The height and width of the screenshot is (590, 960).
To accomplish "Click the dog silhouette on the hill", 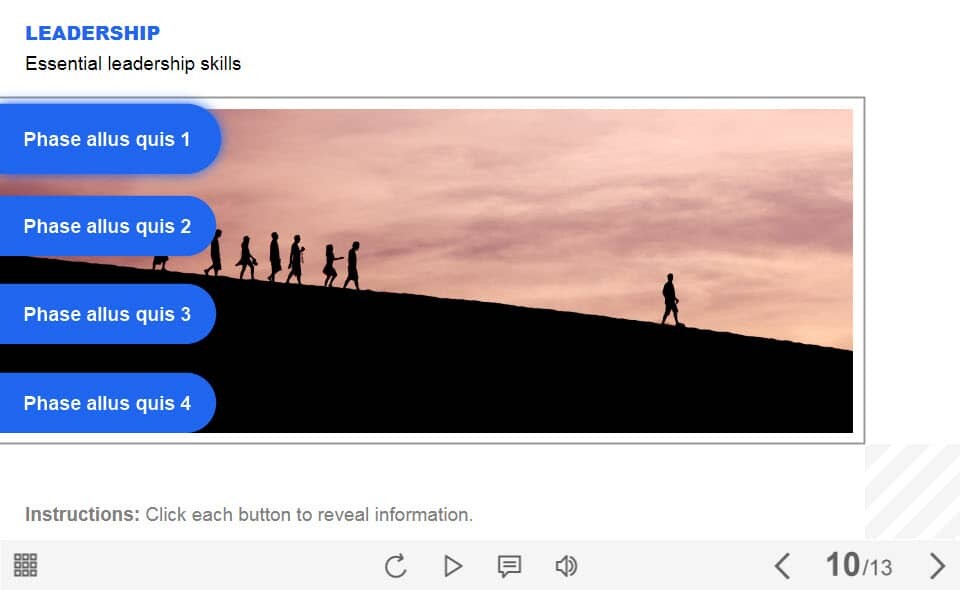I will click(x=160, y=262).
